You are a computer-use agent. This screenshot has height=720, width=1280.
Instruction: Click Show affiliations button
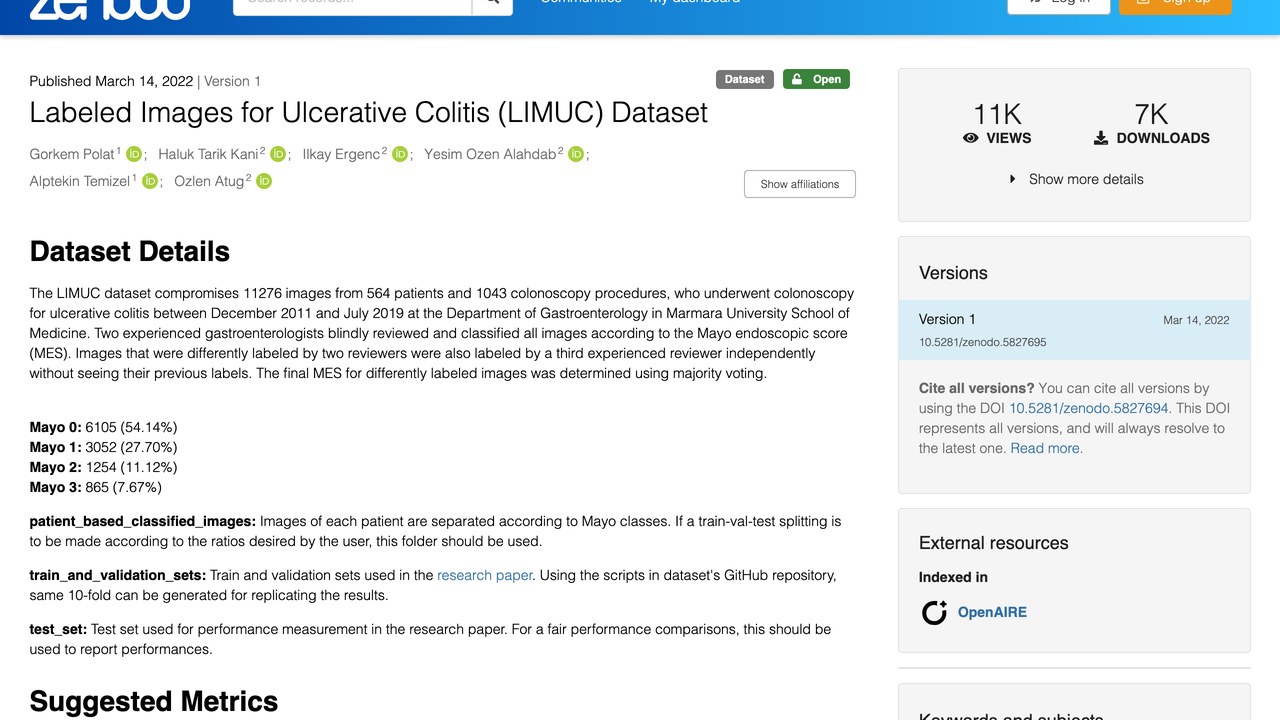[800, 184]
